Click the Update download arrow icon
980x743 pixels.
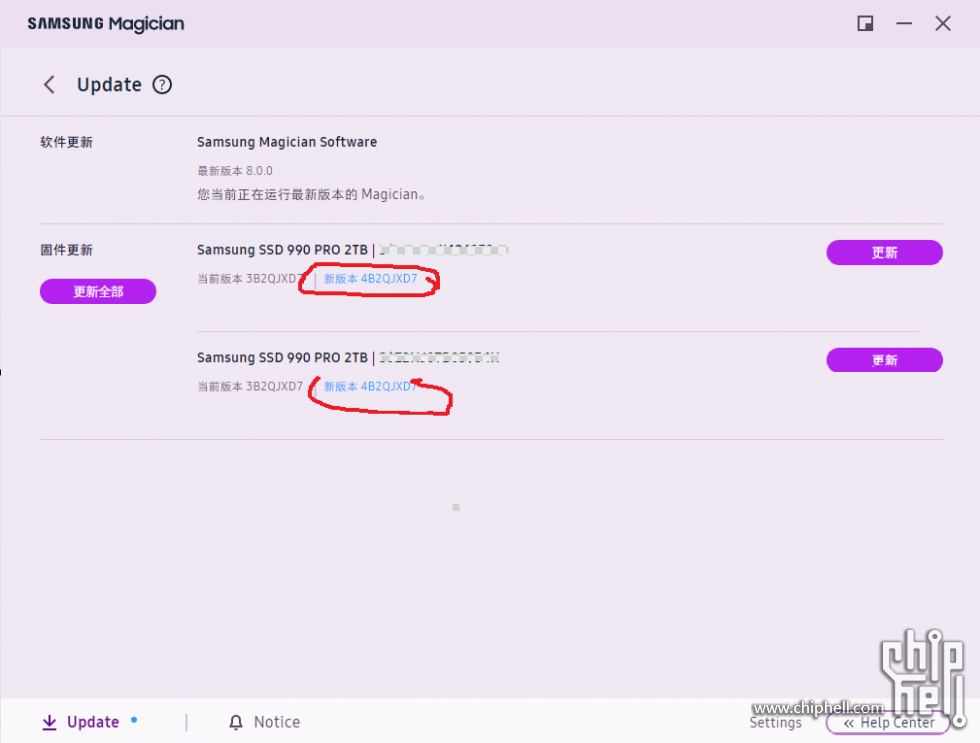coord(49,722)
